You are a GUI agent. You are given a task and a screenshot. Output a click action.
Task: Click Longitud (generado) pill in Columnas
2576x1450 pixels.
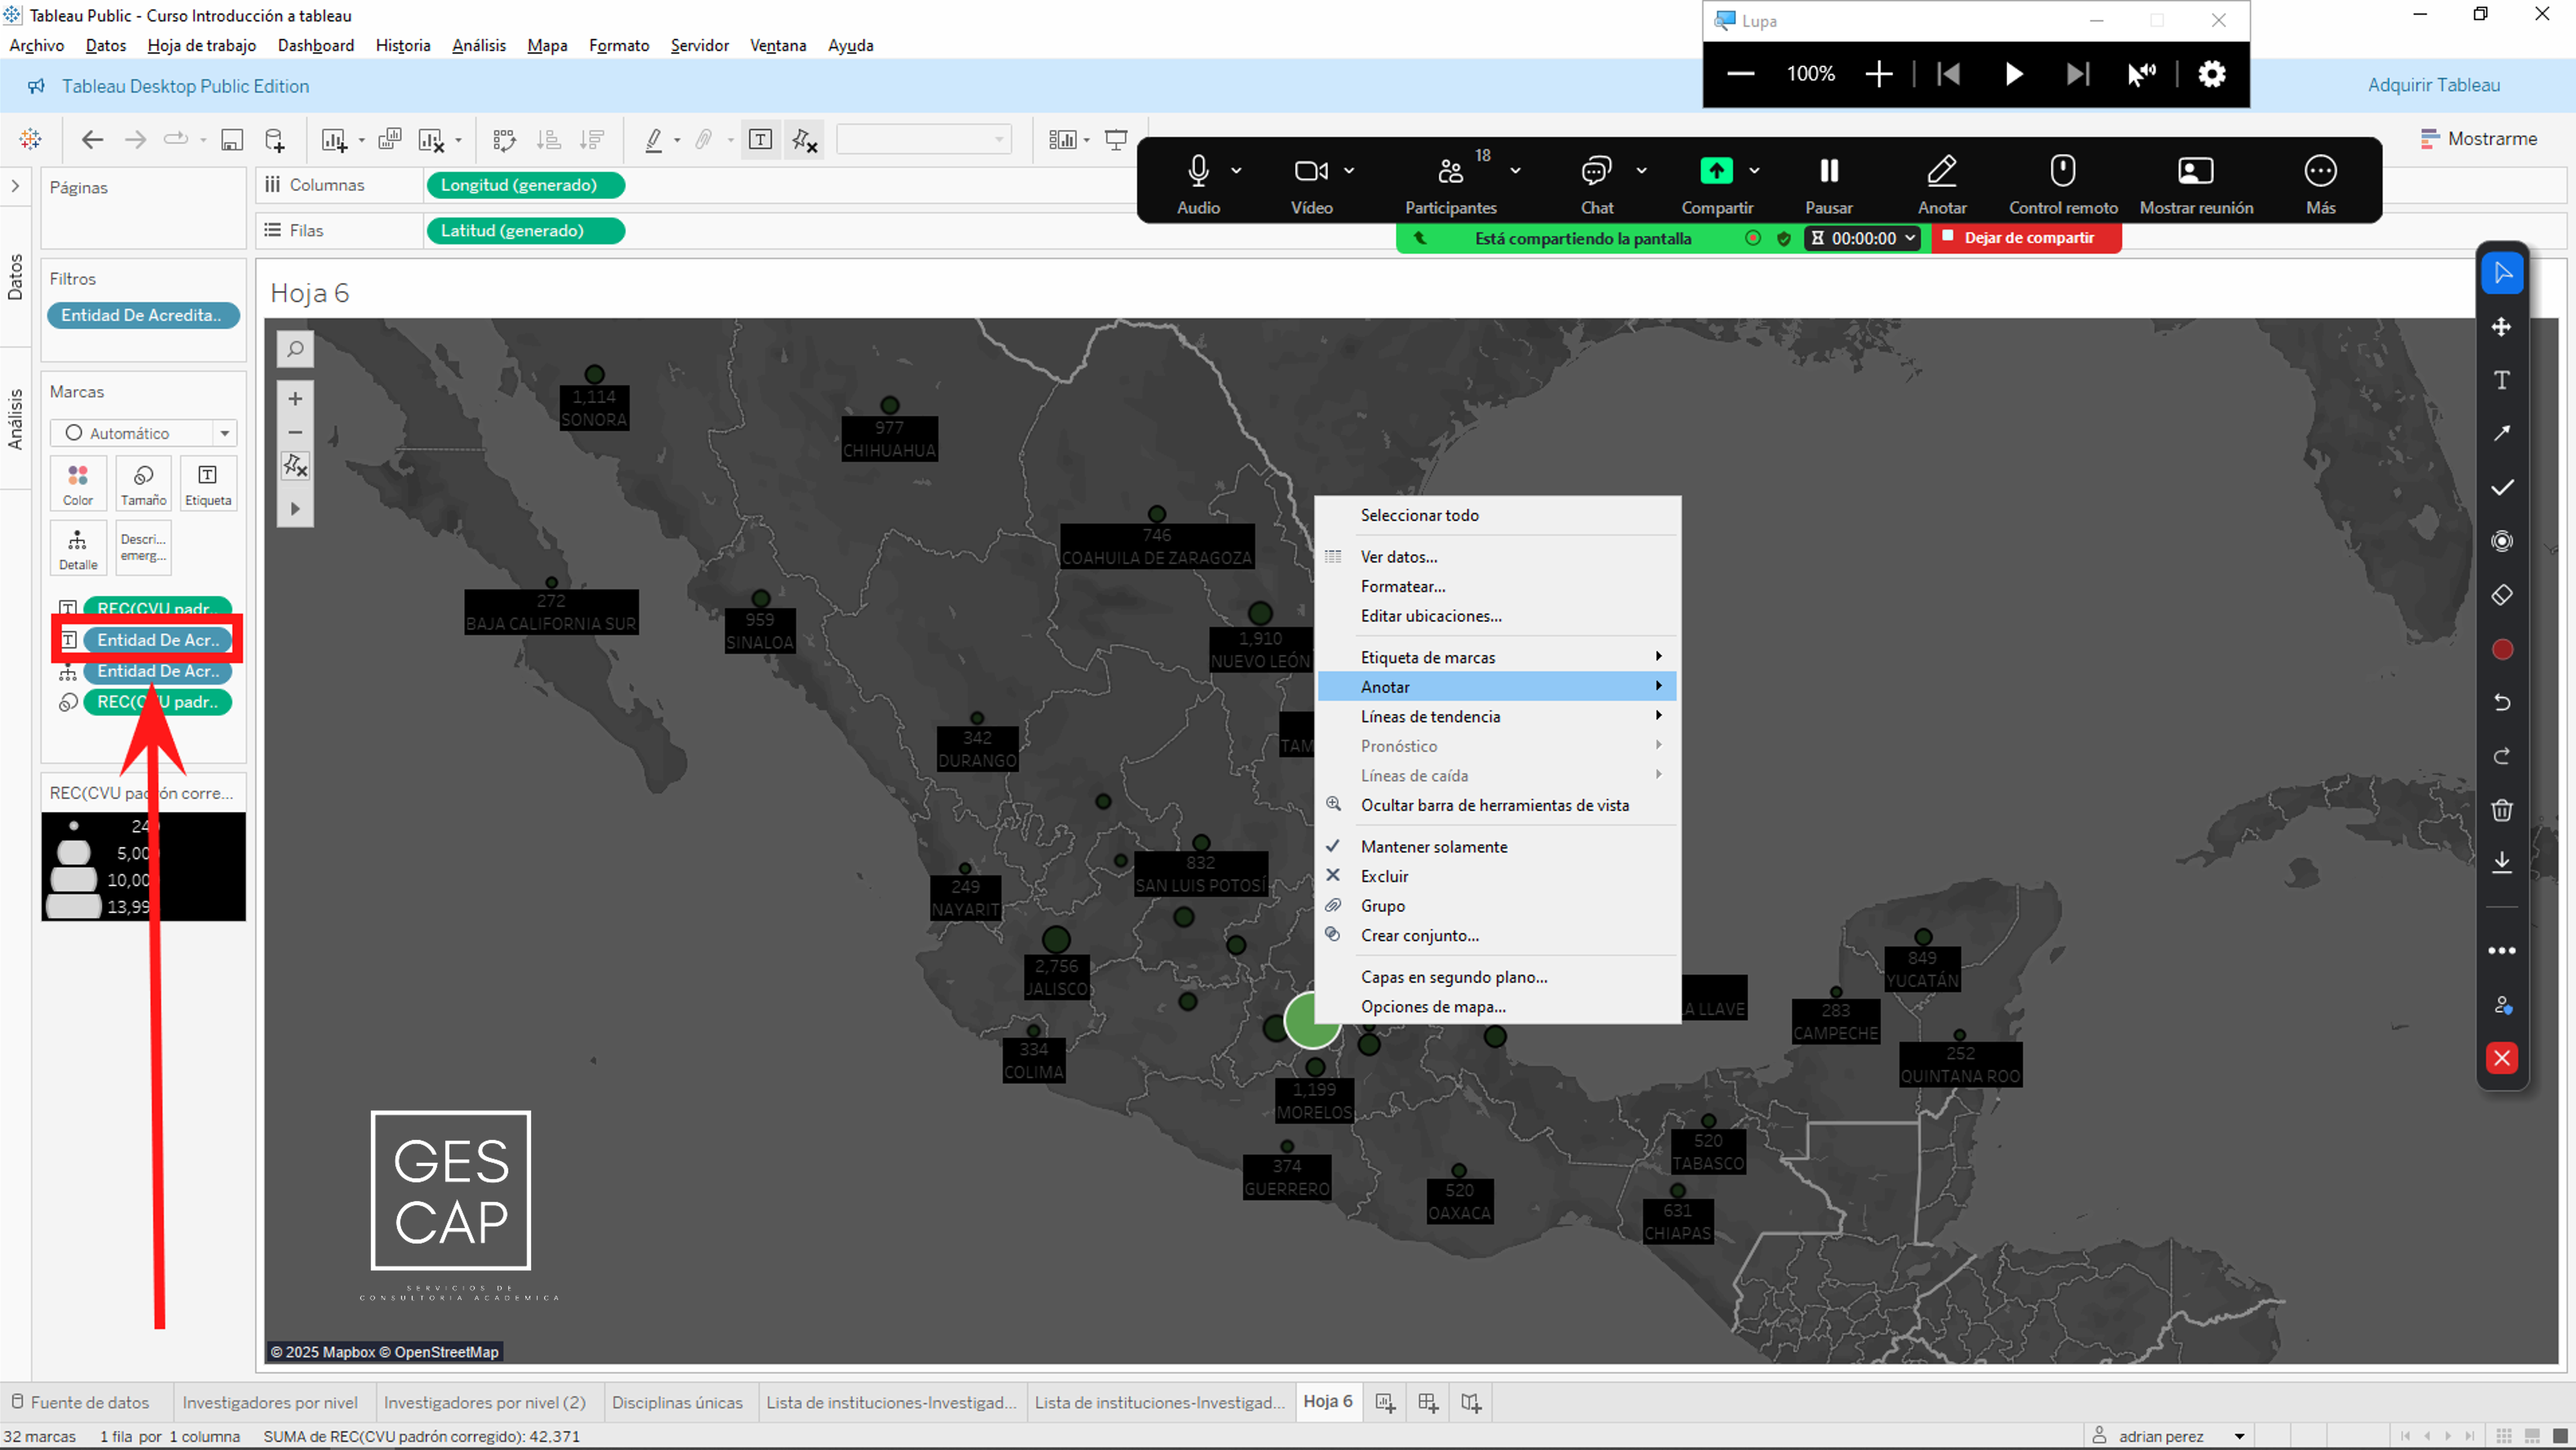(525, 185)
